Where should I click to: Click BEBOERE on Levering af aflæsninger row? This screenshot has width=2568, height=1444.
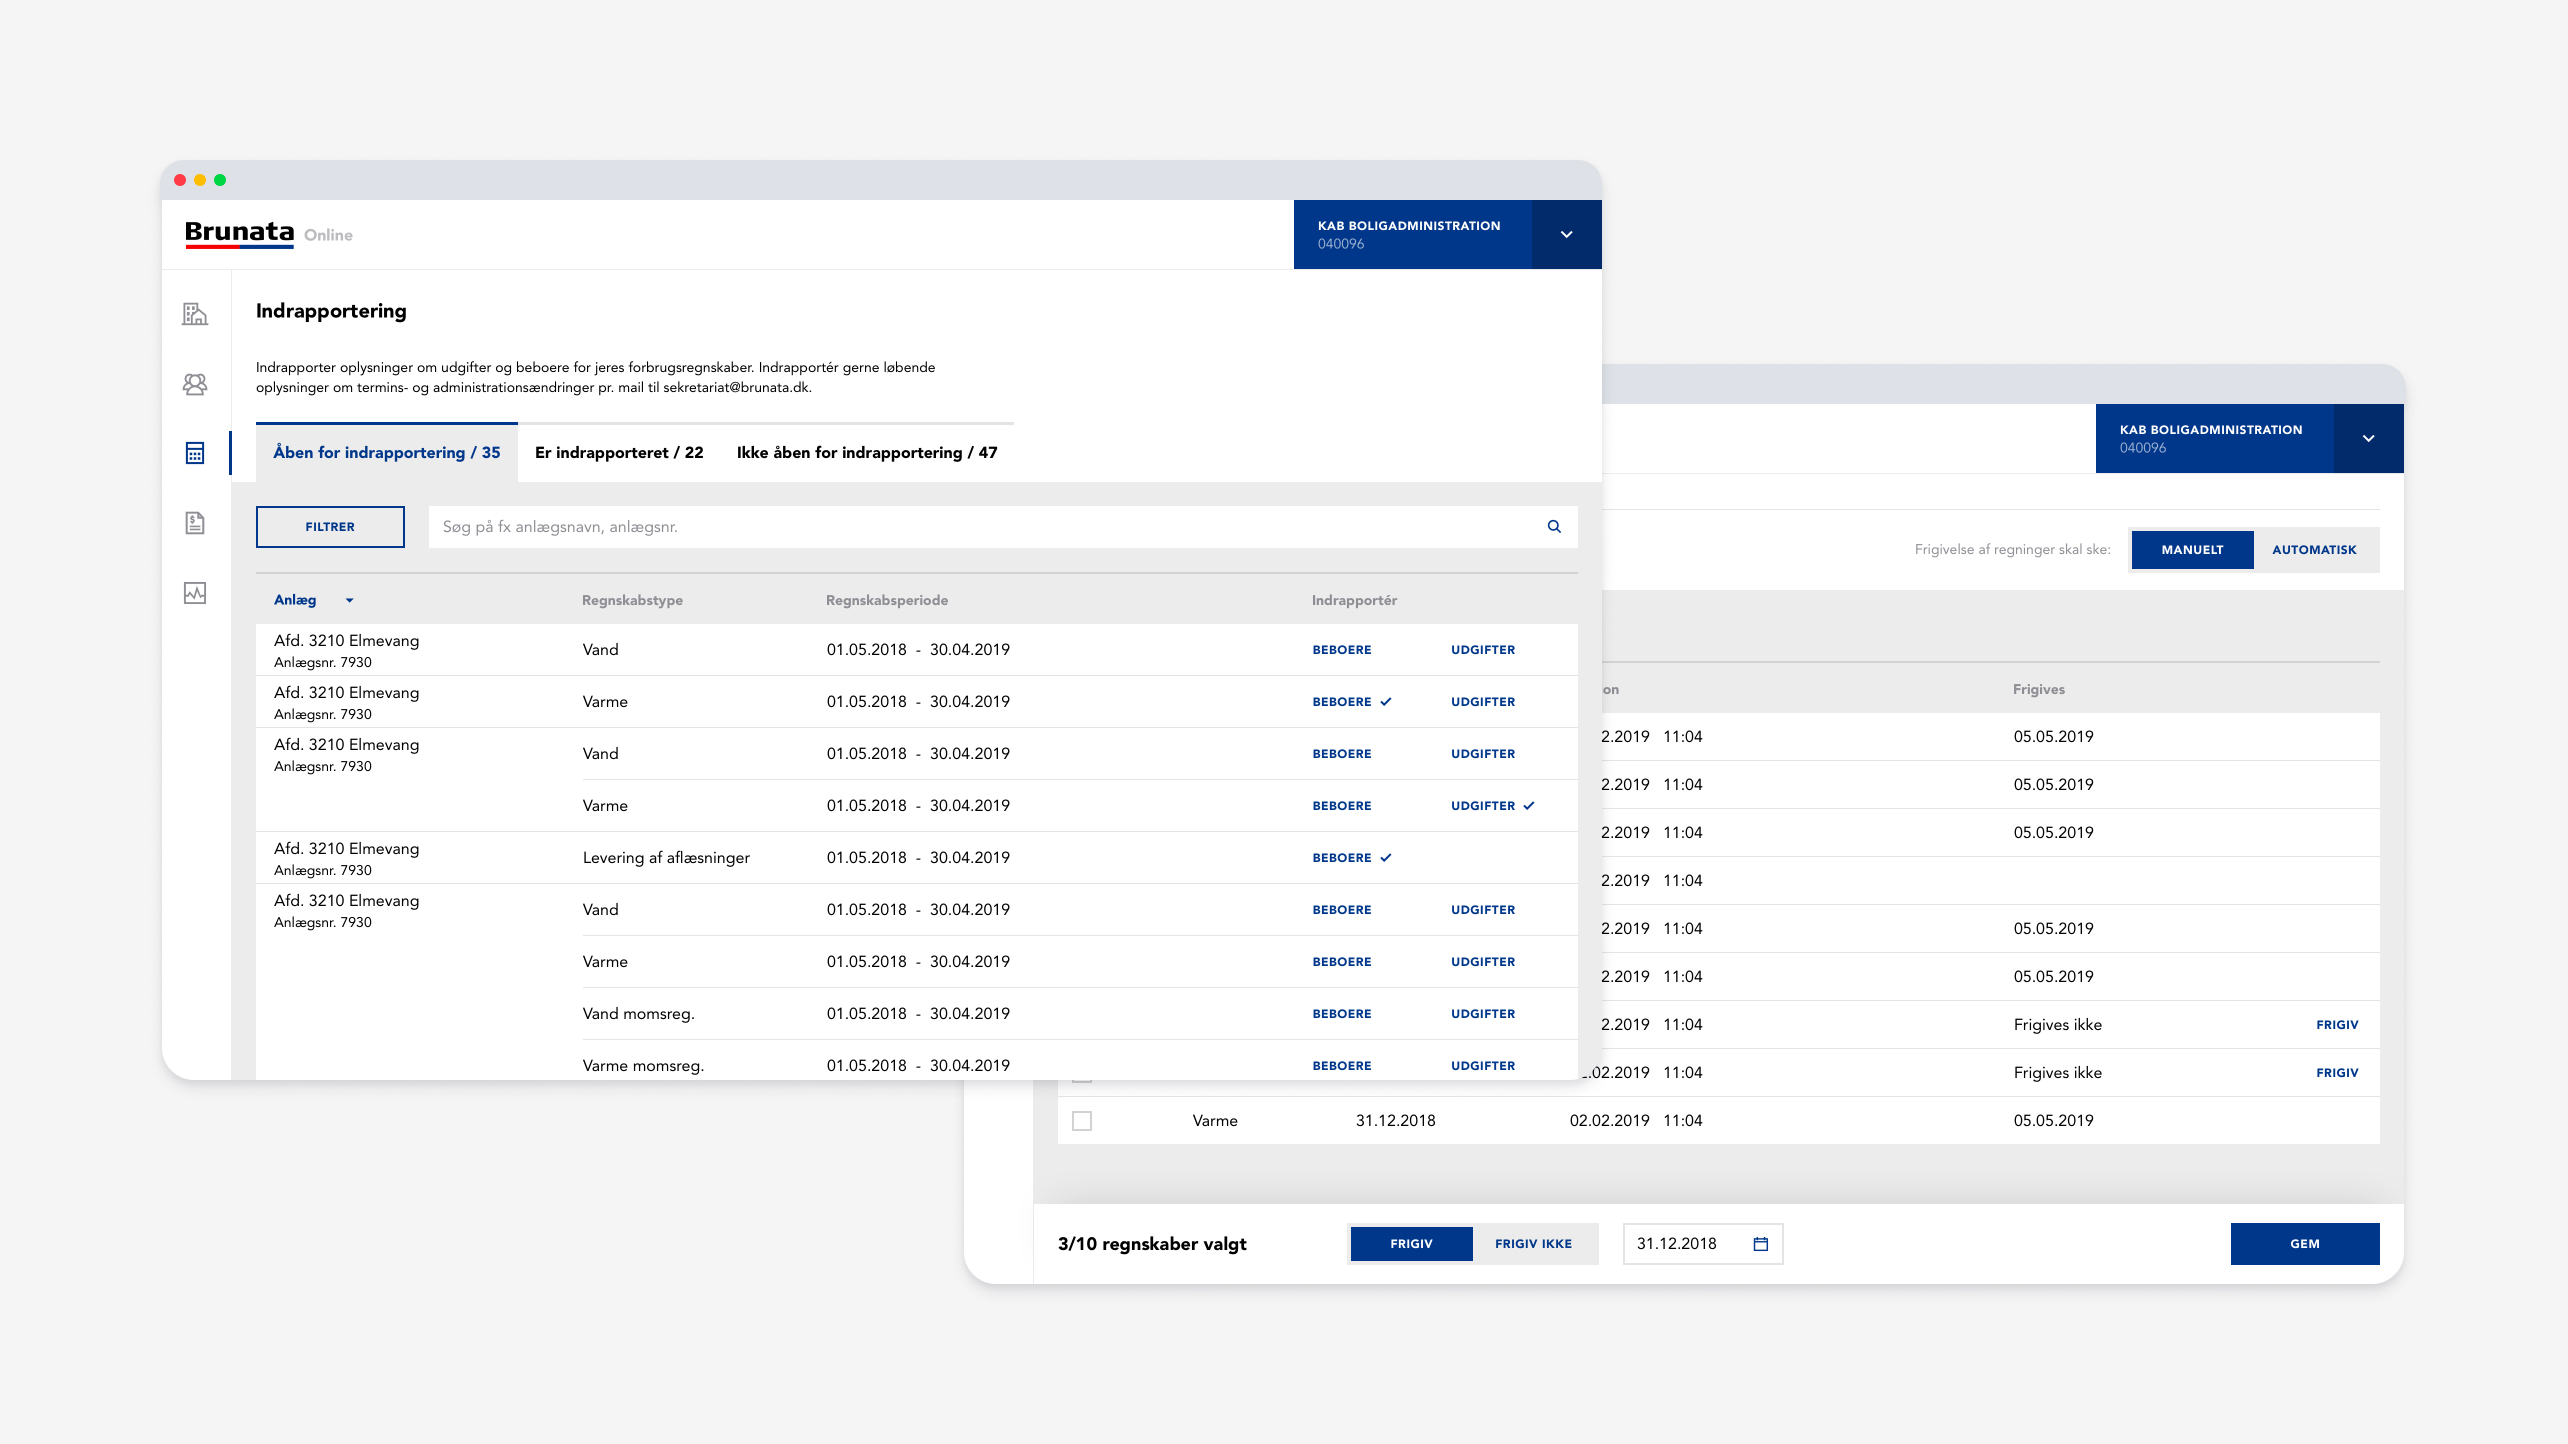tap(1352, 858)
